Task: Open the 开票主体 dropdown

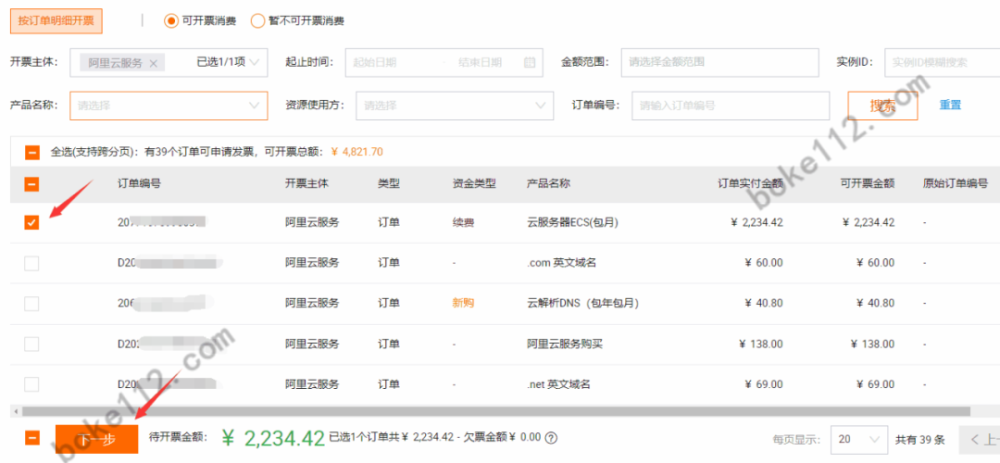Action: 169,62
